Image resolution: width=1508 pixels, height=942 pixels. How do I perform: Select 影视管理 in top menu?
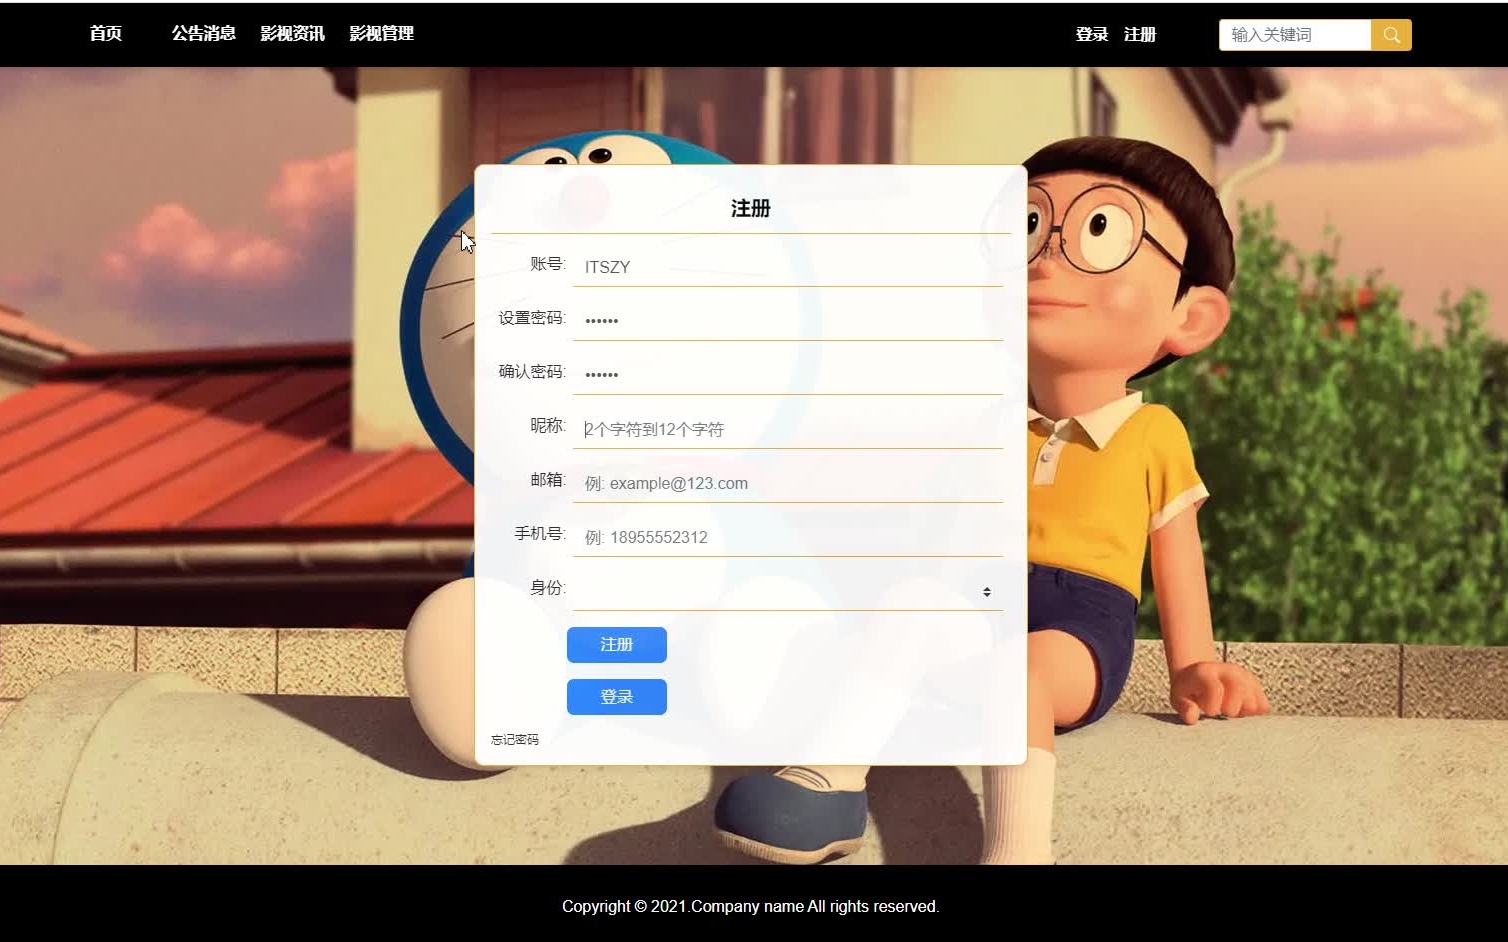point(381,33)
